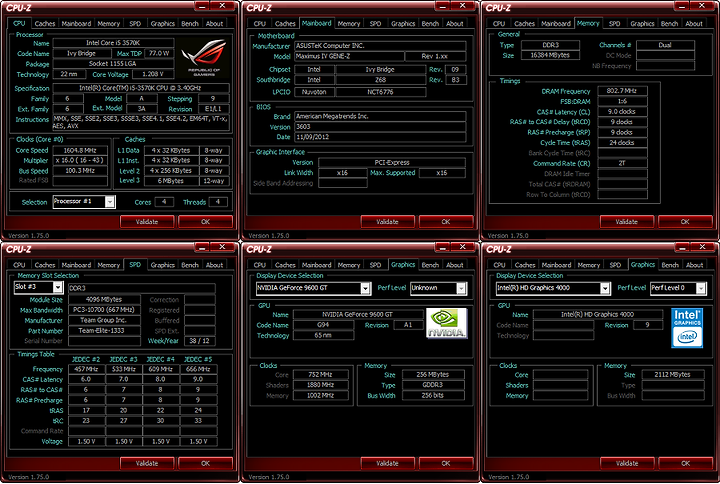The height and width of the screenshot is (484, 720).
Task: Click the LPCIO NCT6776 field
Action: (x=381, y=92)
